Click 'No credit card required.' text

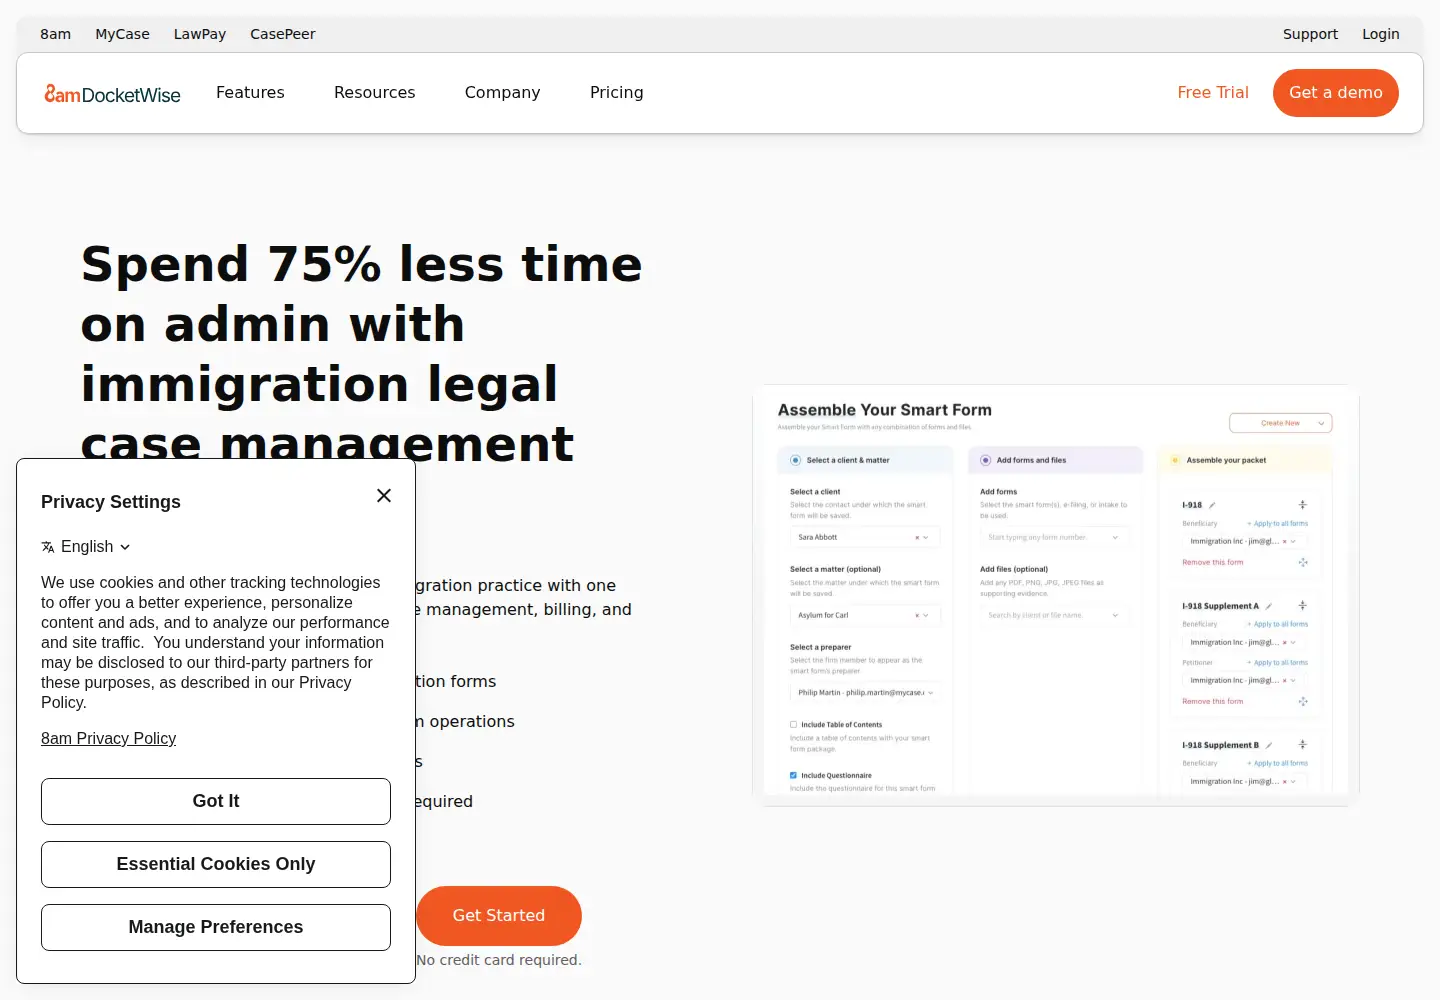tap(499, 960)
